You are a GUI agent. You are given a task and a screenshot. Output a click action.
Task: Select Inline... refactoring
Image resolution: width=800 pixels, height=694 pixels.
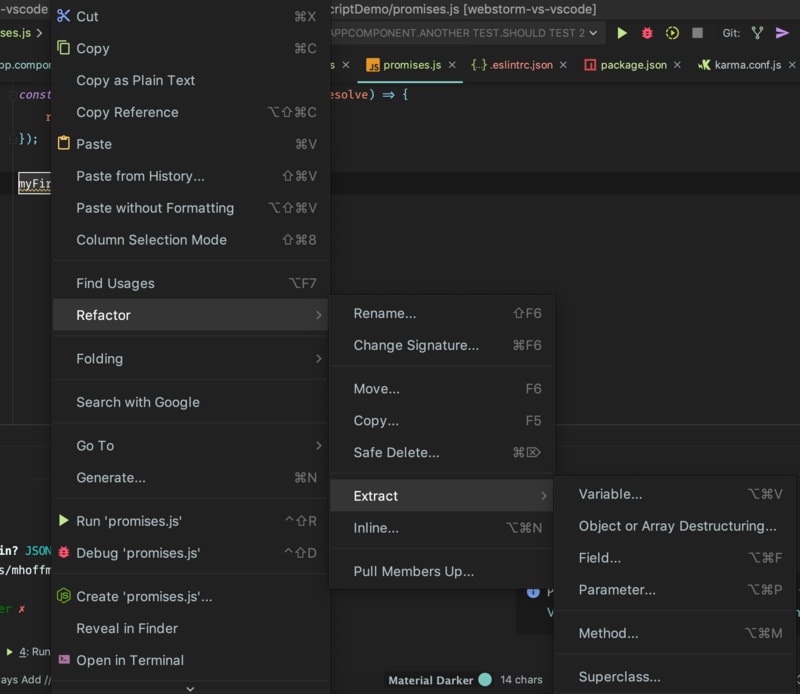point(442,527)
